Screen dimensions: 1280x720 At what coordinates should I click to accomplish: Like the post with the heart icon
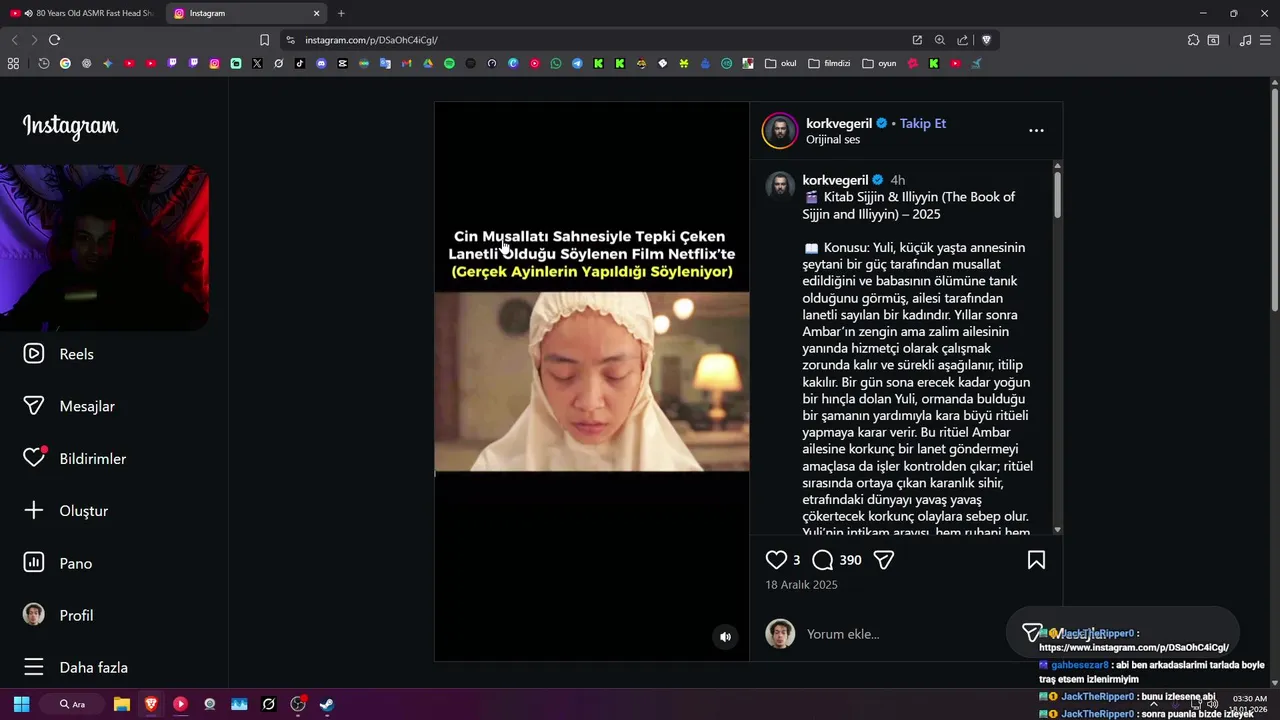776,560
